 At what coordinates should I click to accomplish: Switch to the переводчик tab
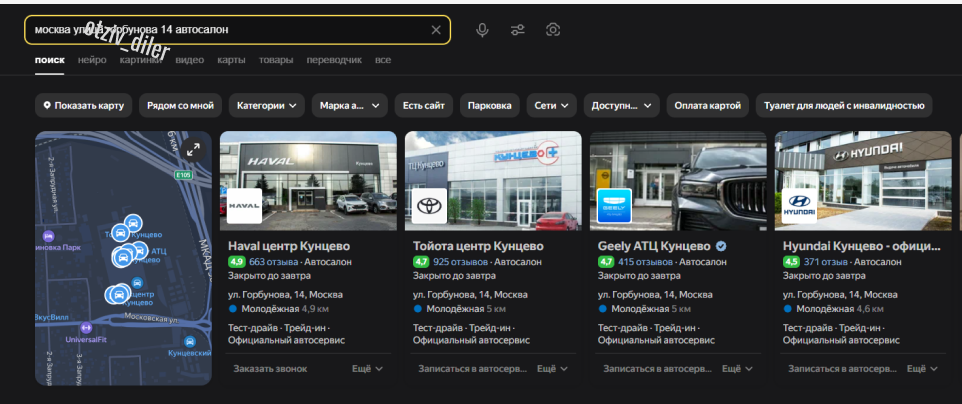pos(334,60)
